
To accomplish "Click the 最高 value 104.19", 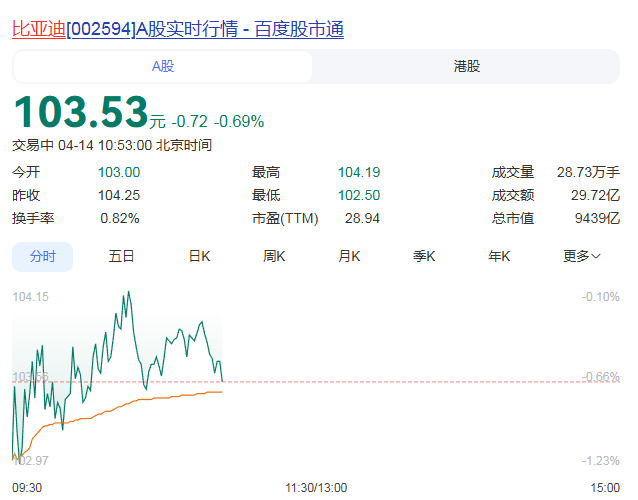I will (x=359, y=172).
